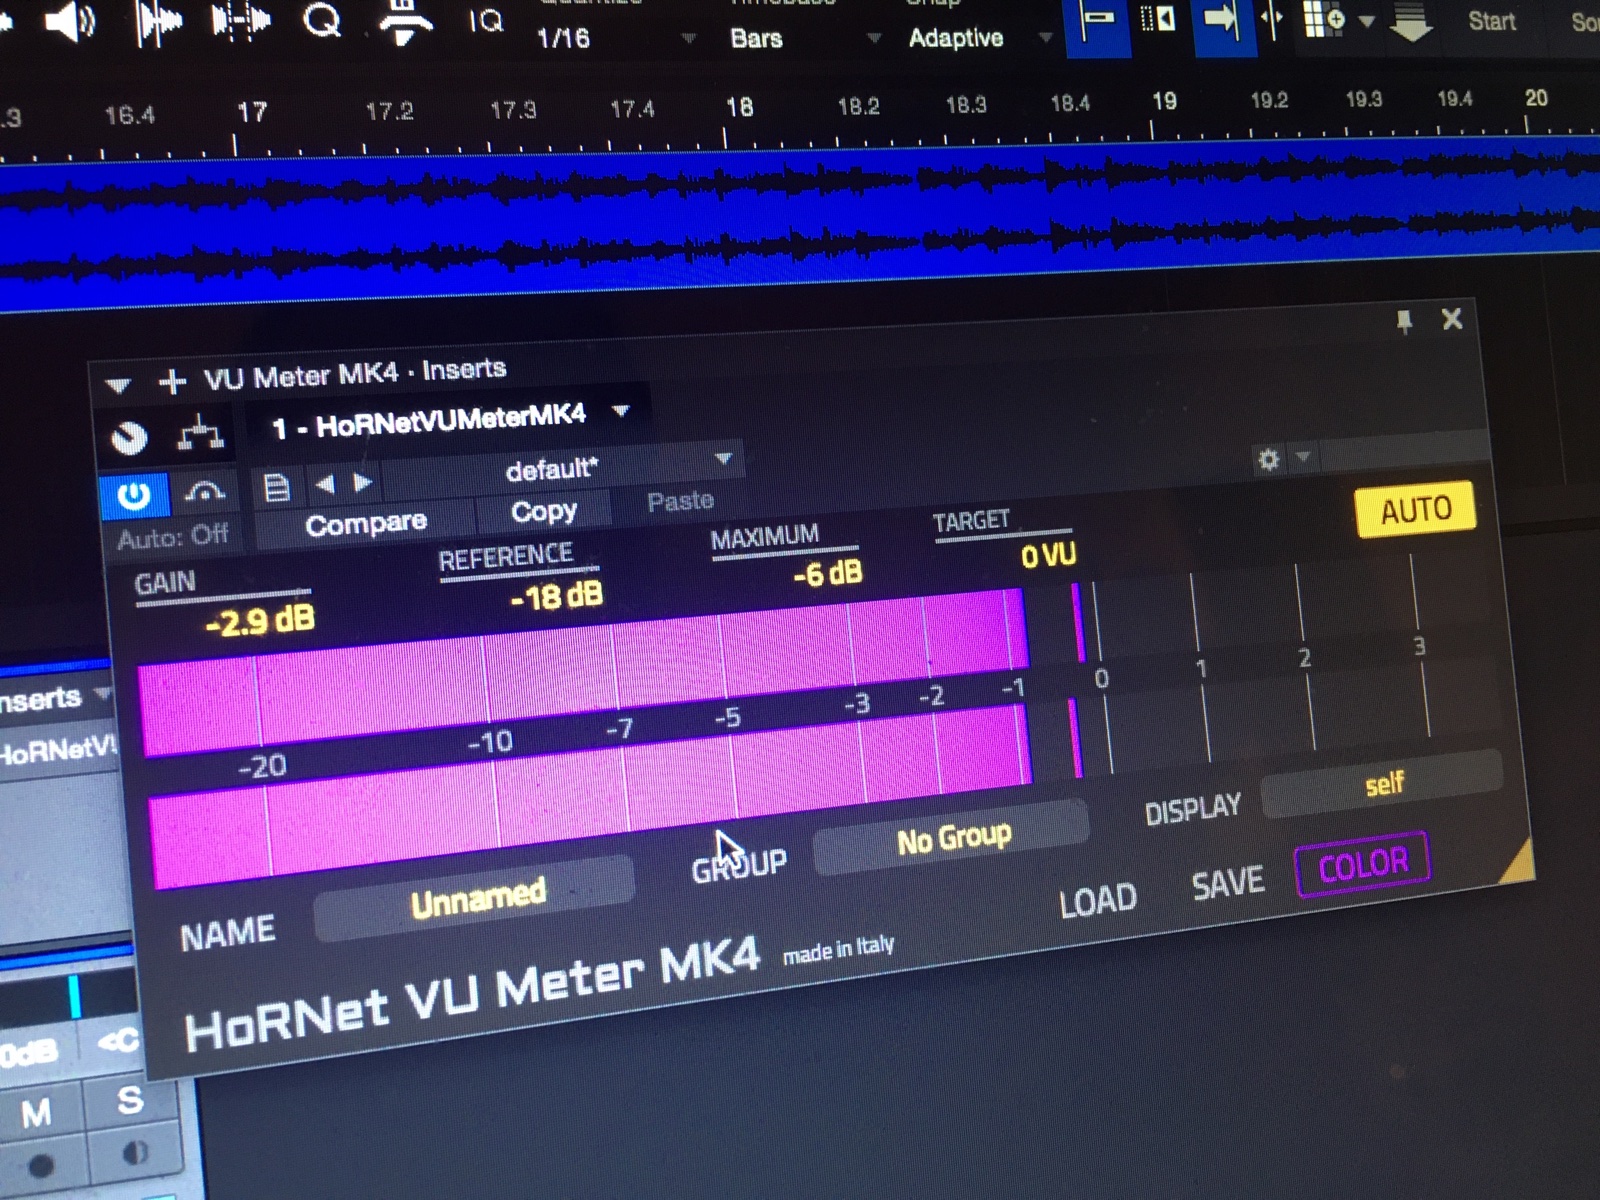
Task: Pin the plugin window
Action: click(1404, 321)
